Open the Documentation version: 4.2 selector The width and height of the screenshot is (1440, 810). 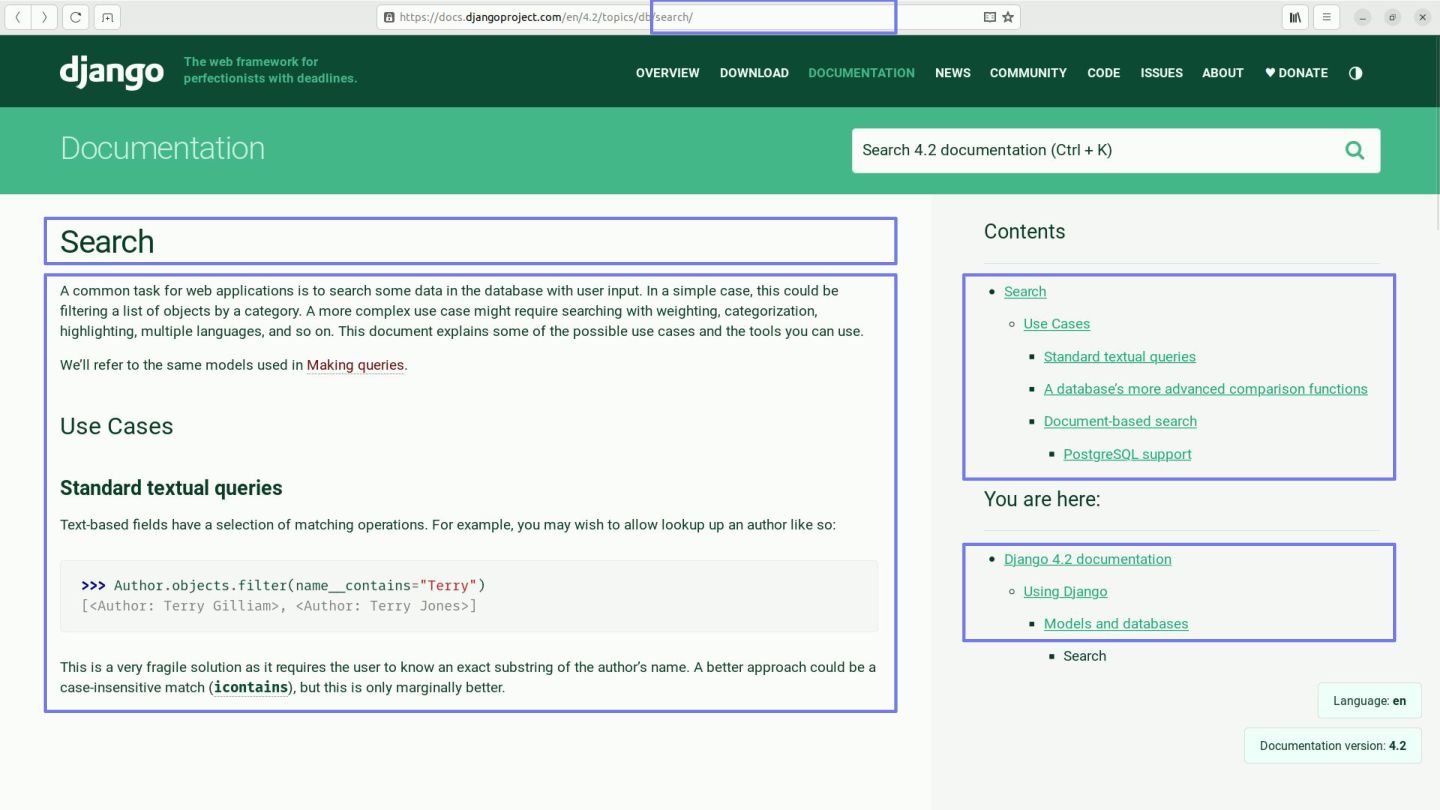(1332, 745)
